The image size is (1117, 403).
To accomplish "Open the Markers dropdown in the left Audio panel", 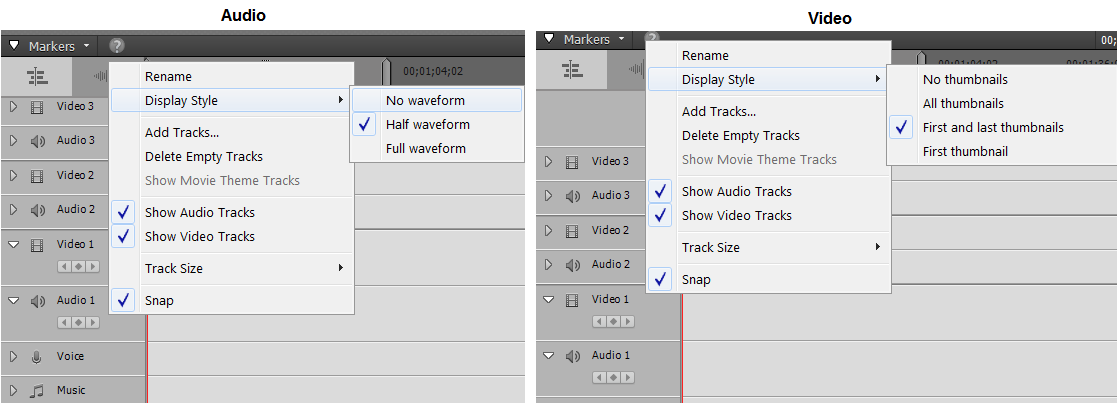I will tap(88, 46).
